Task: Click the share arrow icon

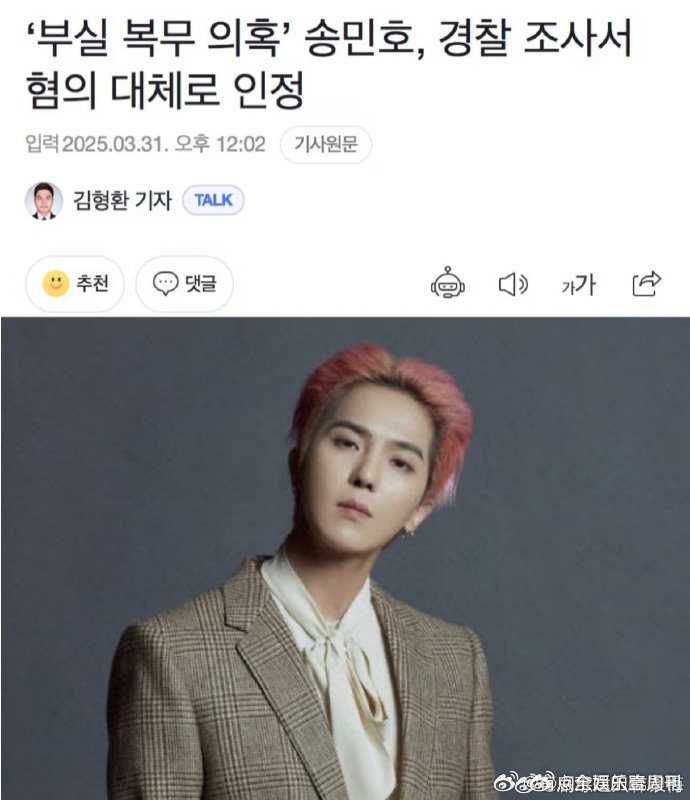Action: tap(647, 284)
